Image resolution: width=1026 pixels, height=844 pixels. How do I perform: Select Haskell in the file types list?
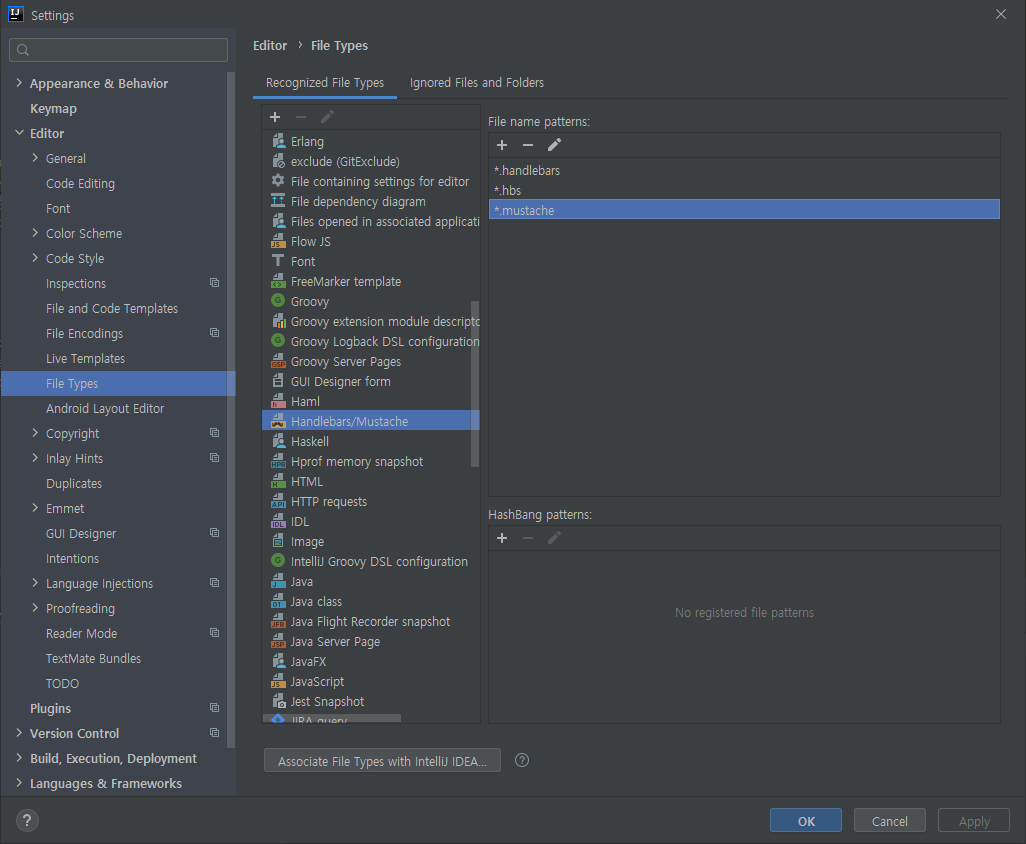click(371, 442)
